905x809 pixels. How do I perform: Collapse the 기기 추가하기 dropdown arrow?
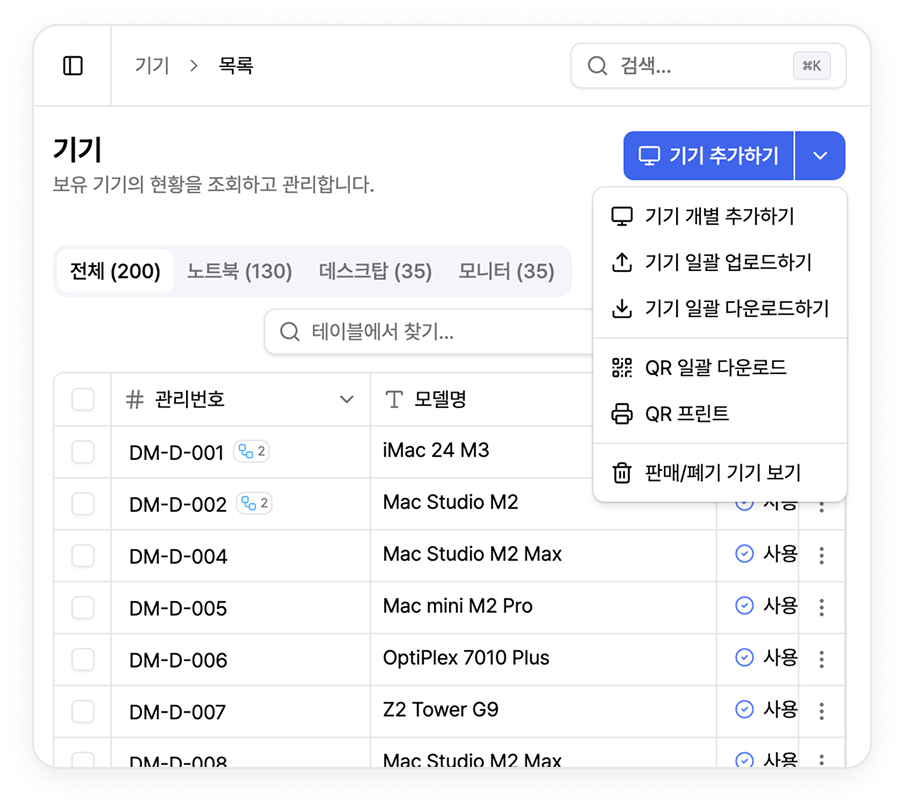click(x=820, y=156)
